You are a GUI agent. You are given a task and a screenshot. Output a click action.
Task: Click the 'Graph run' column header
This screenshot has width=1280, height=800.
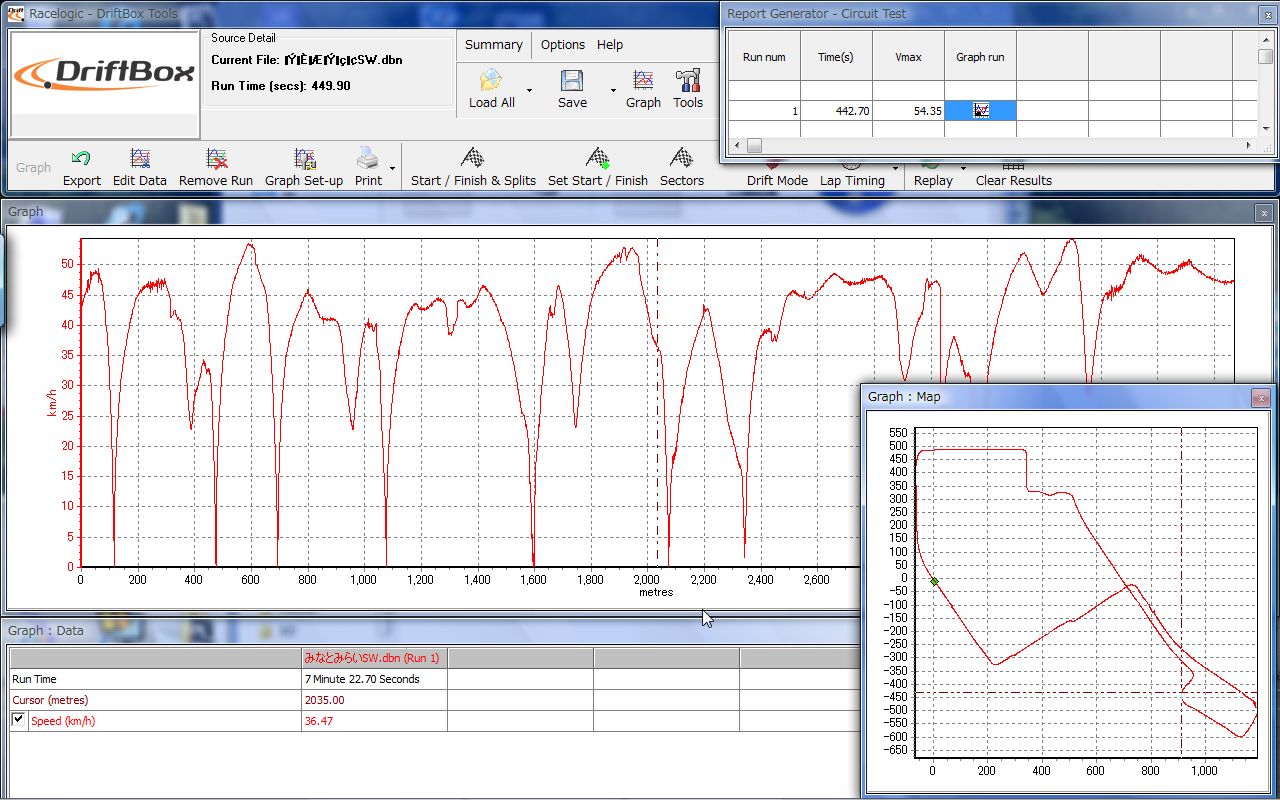point(980,57)
